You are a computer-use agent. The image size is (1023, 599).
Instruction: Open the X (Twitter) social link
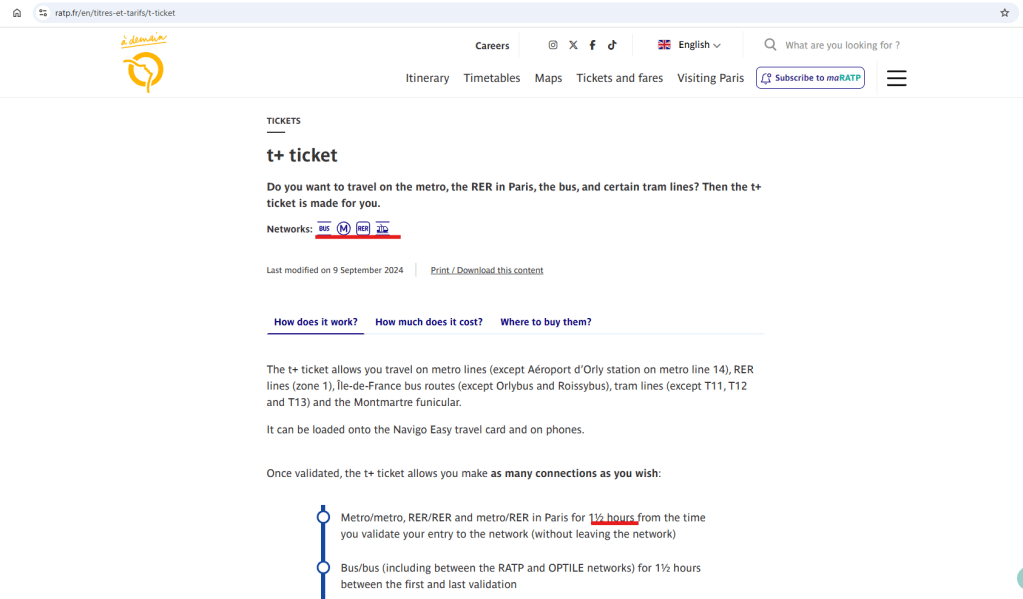tap(573, 45)
